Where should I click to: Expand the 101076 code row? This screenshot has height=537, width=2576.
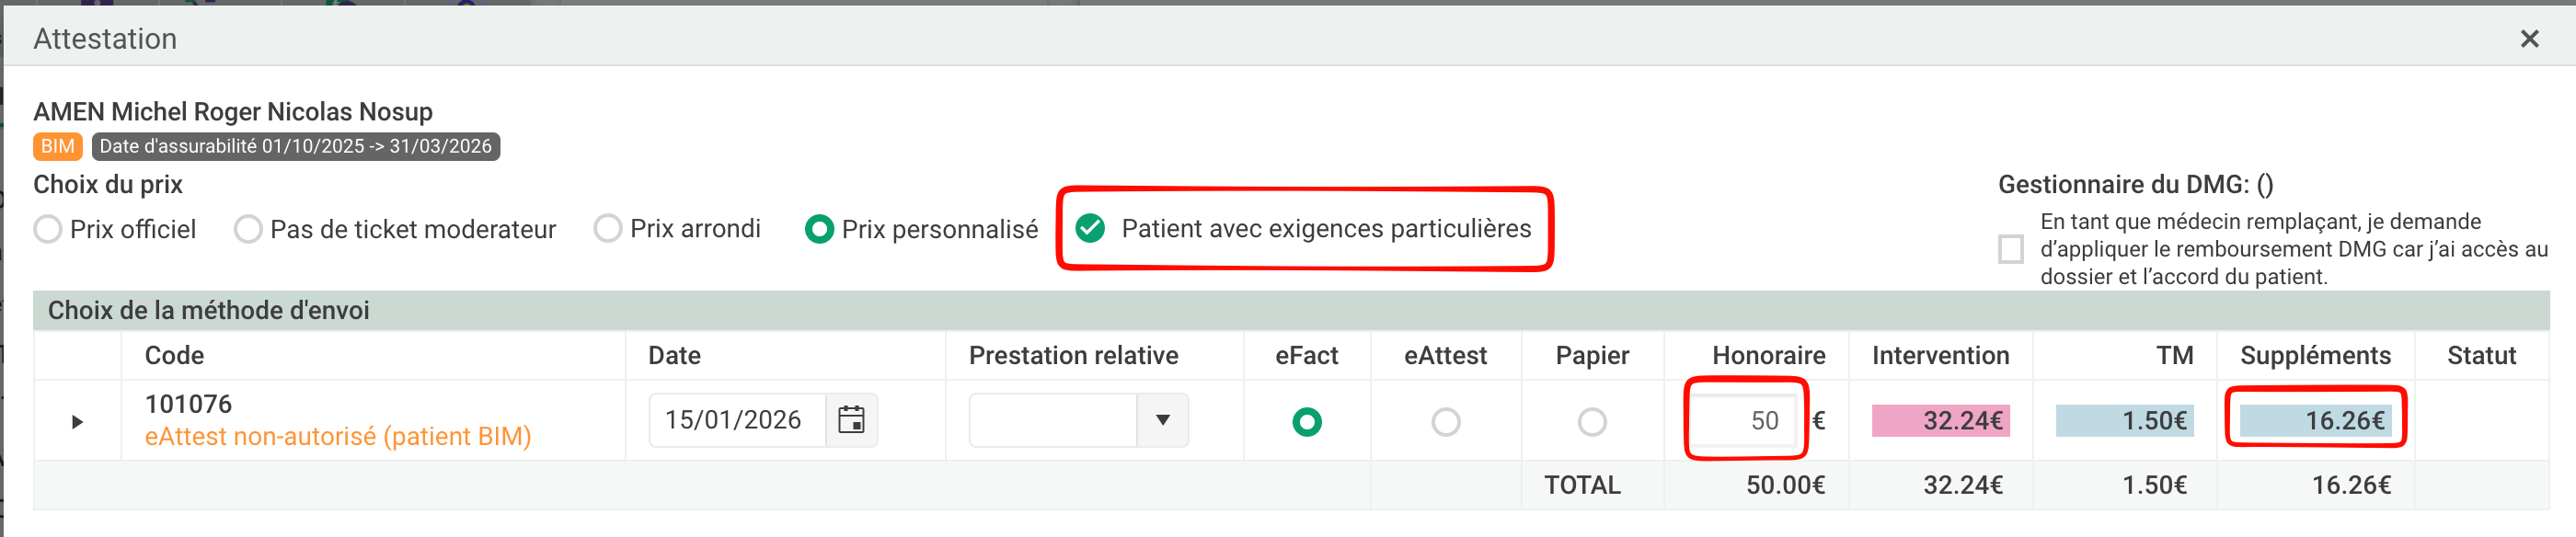(x=77, y=422)
